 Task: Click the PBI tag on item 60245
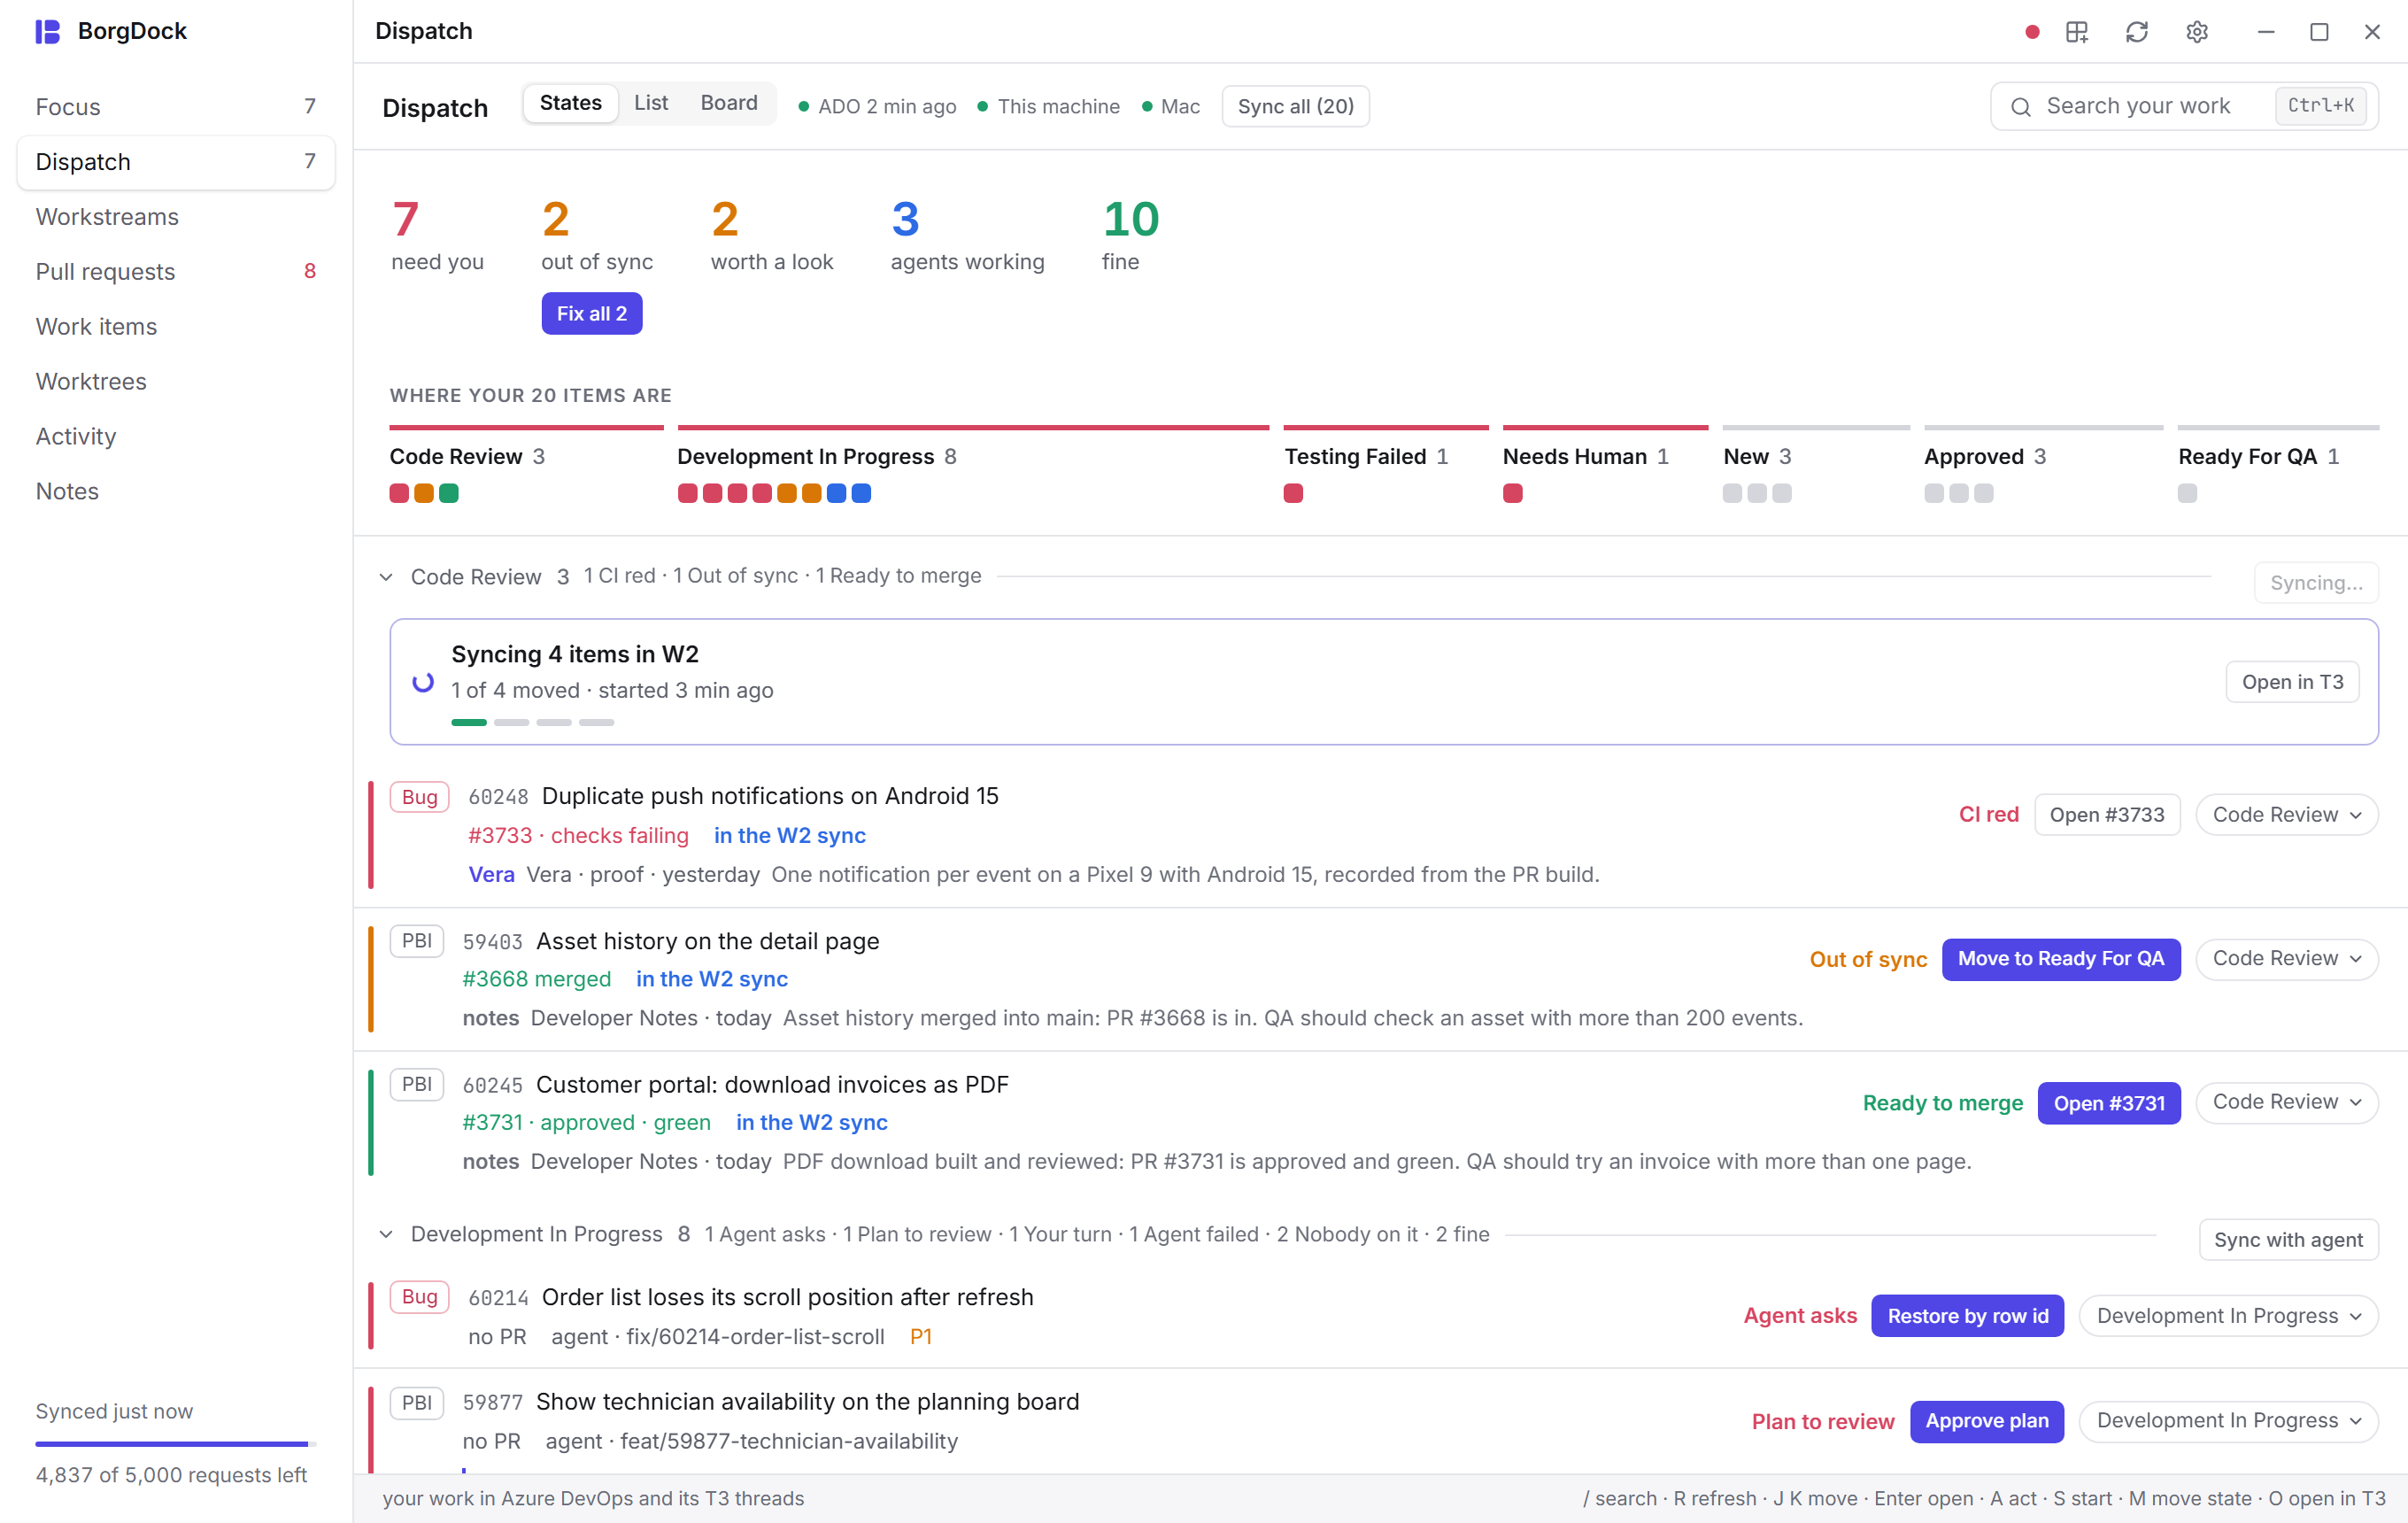tap(417, 1084)
